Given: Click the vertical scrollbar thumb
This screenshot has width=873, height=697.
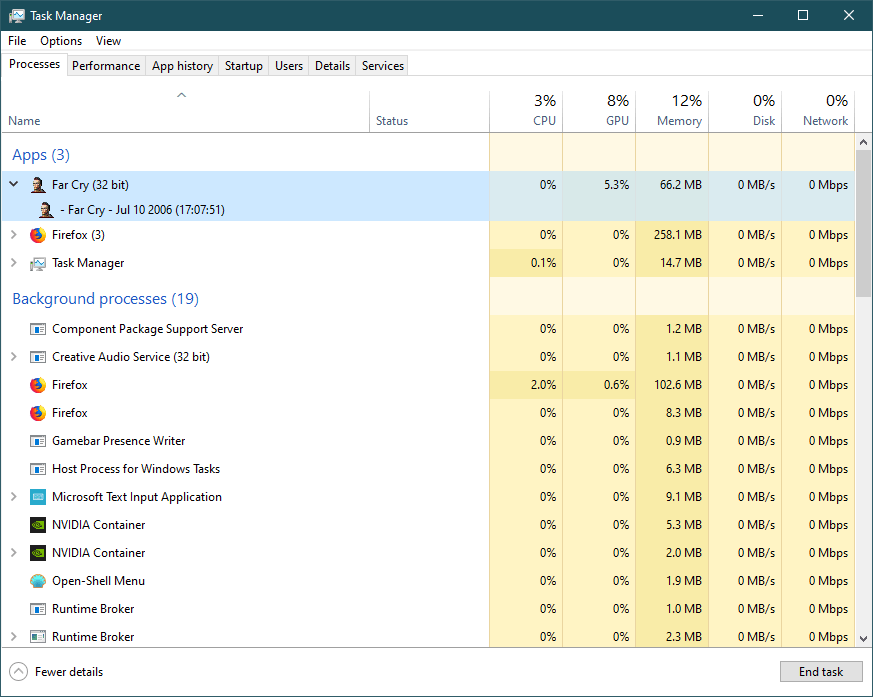Looking at the screenshot, I should click(x=864, y=223).
